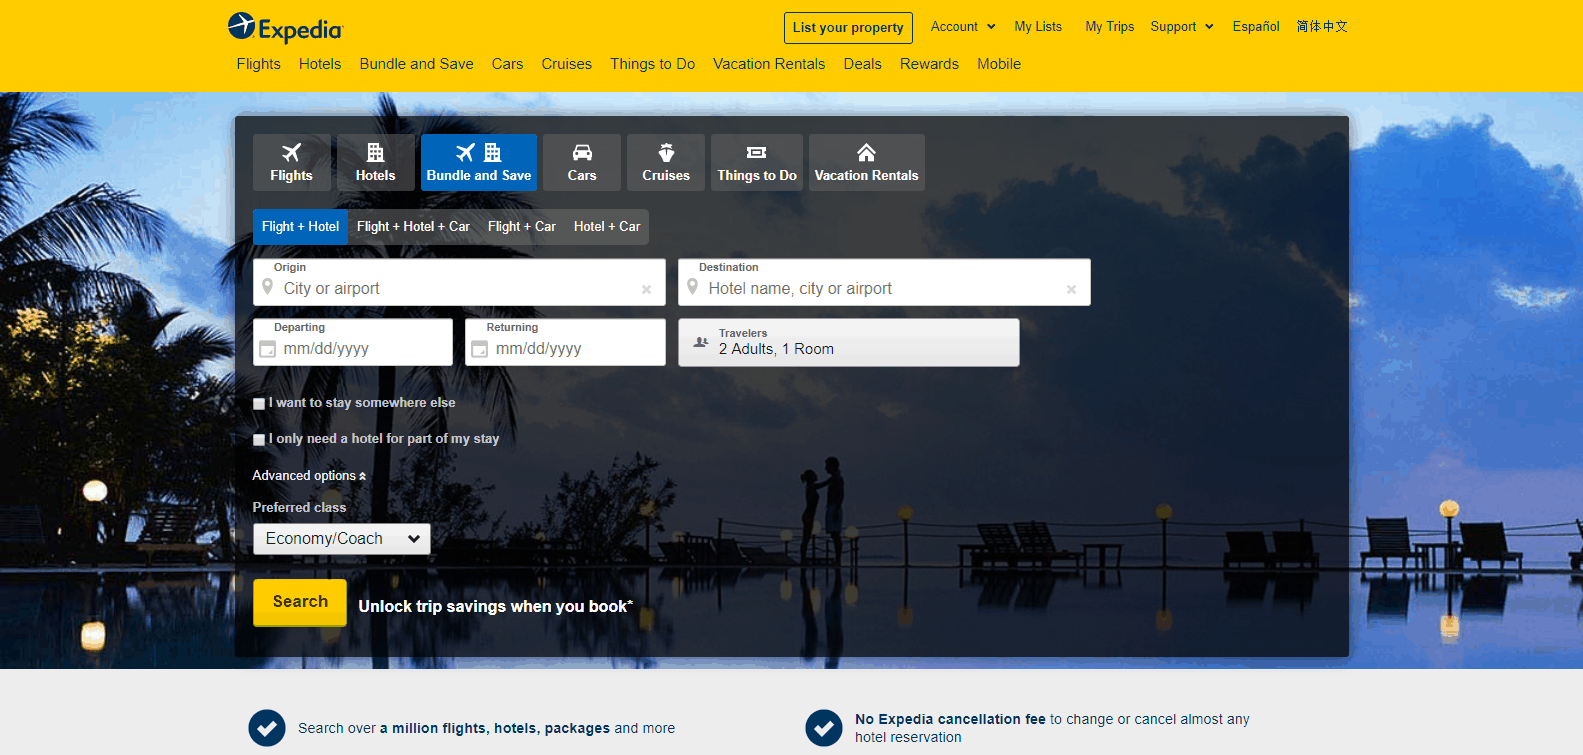Clear the Origin field with the x
This screenshot has height=755, width=1583.
click(x=646, y=289)
